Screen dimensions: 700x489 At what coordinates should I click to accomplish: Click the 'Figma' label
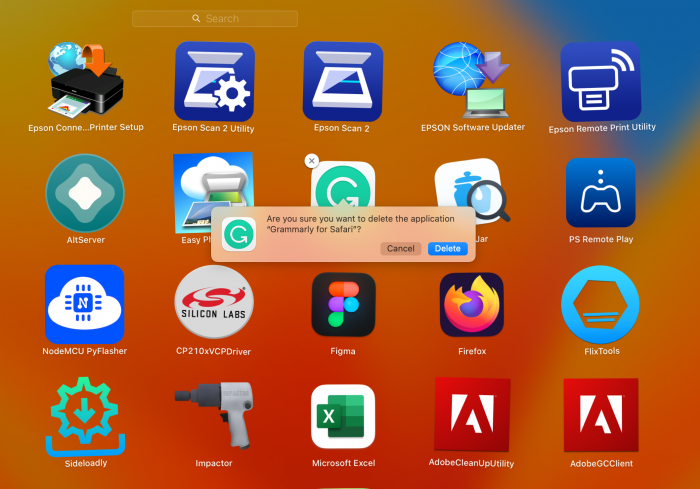tap(343, 351)
